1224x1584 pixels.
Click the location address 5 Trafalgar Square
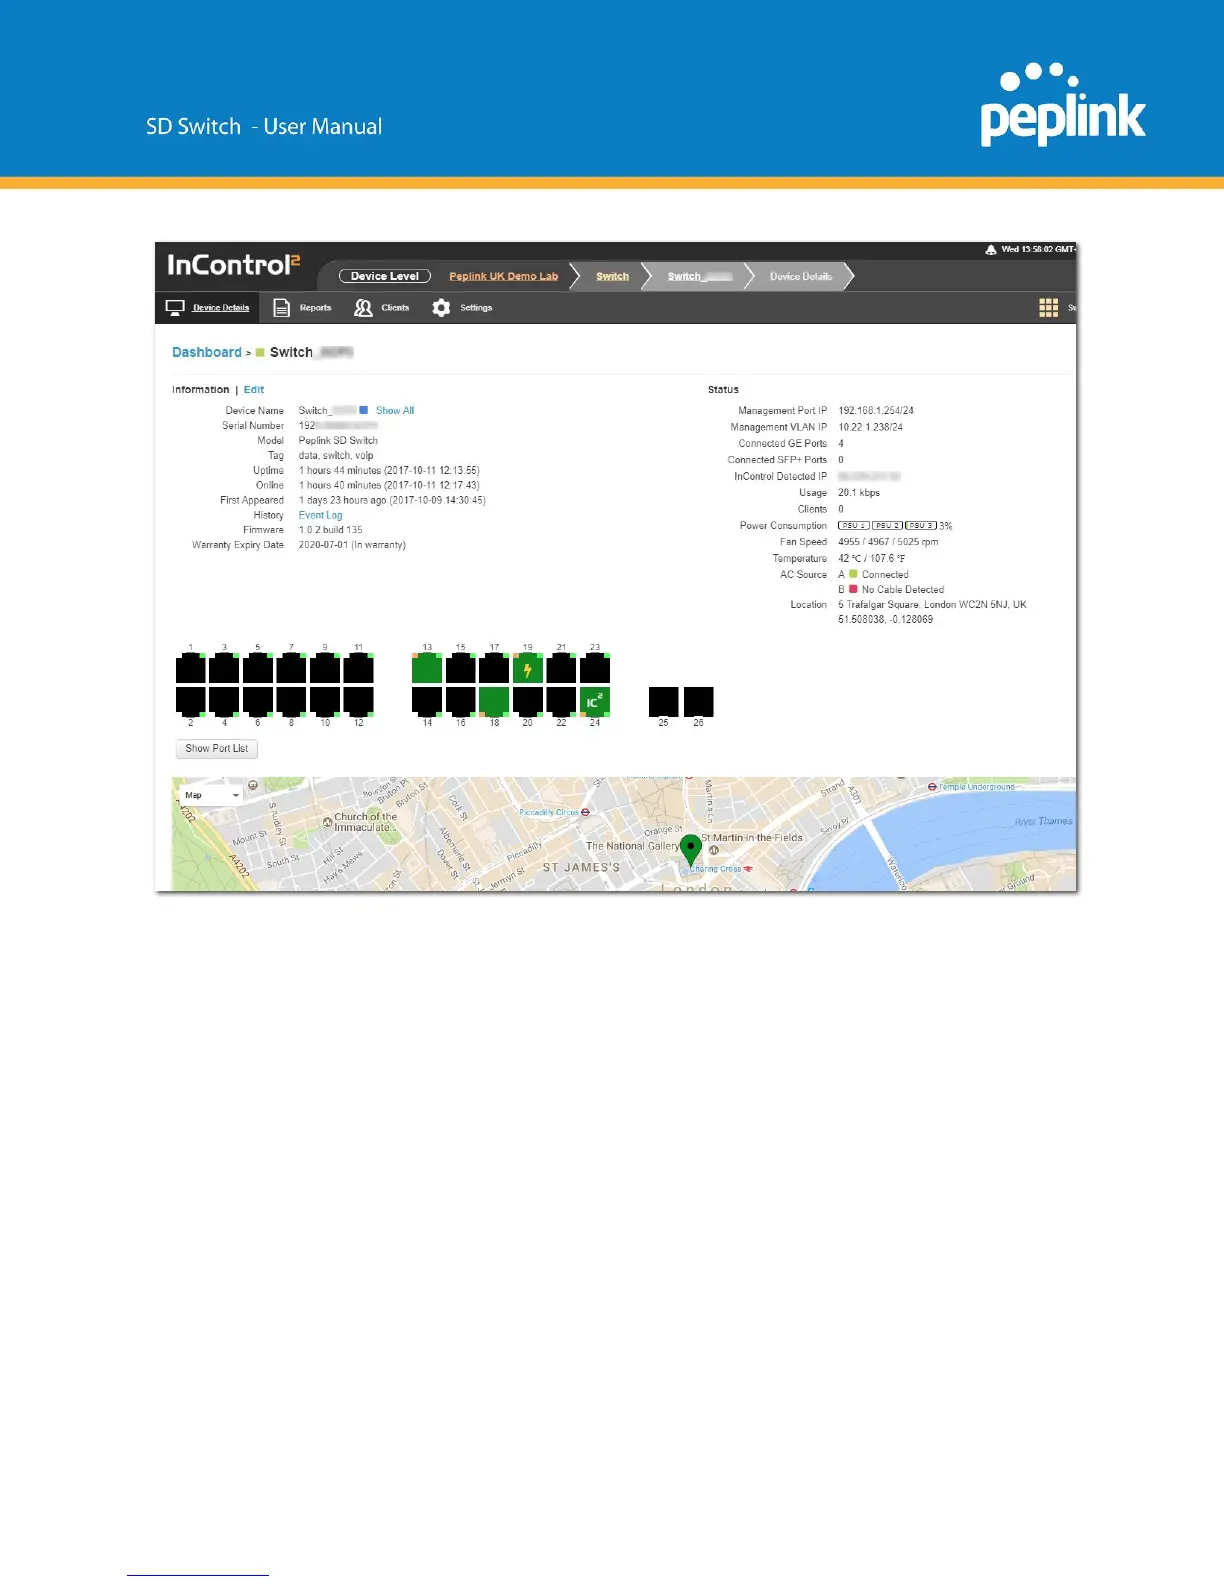(x=932, y=604)
